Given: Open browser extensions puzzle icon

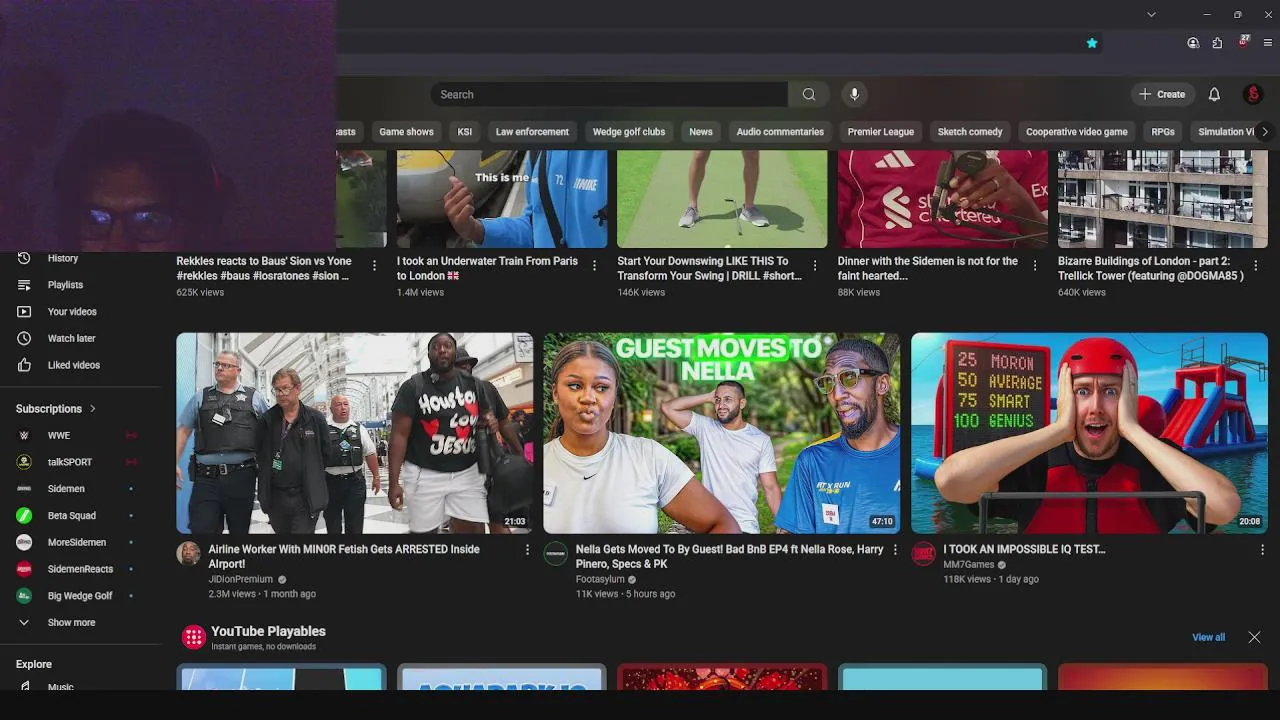Looking at the screenshot, I should pos(1217,43).
